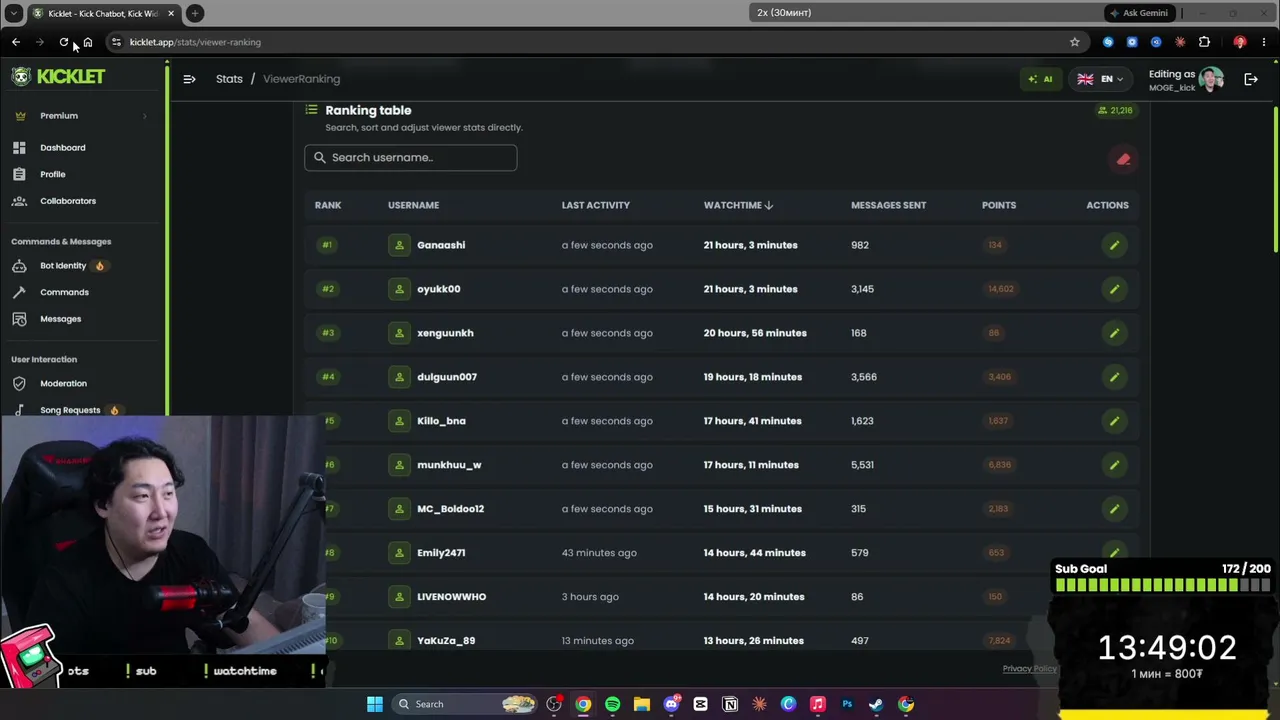
Task: Click the taskbar Search box
Action: click(x=465, y=704)
